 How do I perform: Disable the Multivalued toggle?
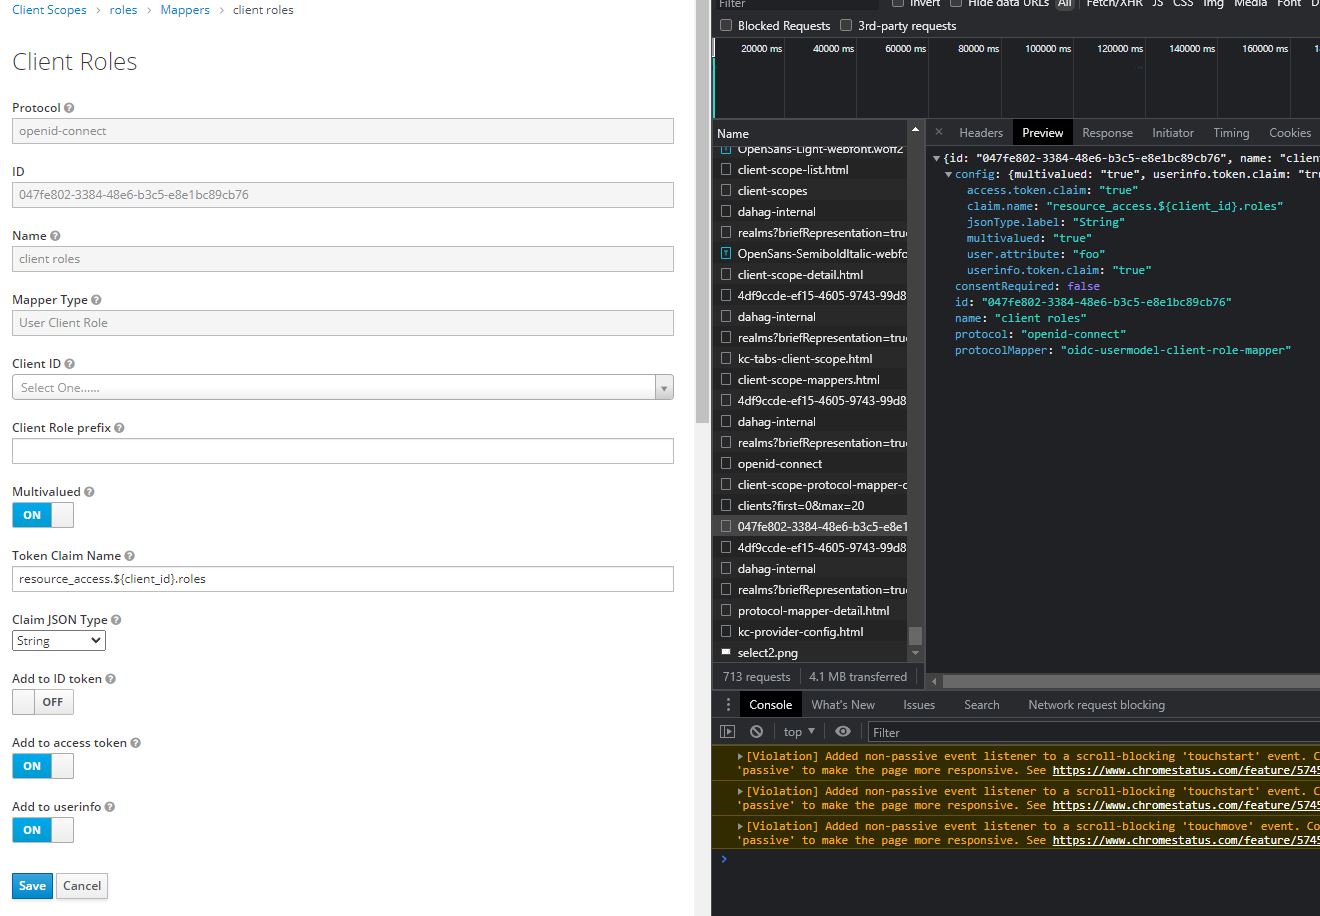pos(42,515)
